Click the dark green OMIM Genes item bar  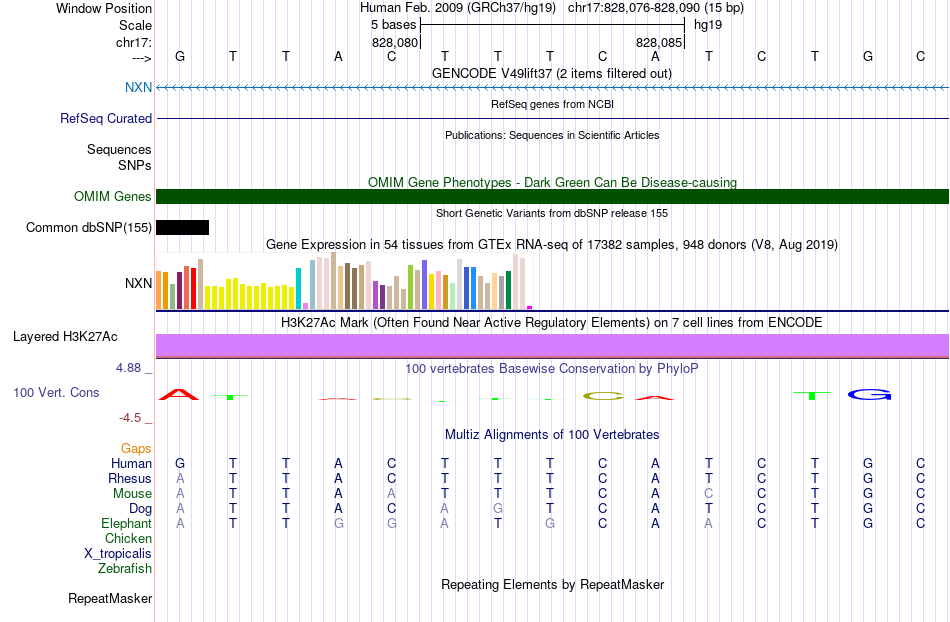[552, 196]
